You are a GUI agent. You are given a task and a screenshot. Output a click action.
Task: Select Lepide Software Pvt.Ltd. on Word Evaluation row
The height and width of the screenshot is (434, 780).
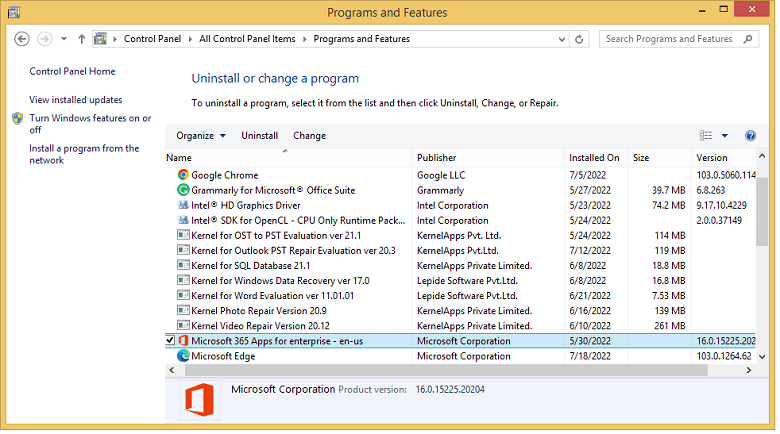coord(467,296)
